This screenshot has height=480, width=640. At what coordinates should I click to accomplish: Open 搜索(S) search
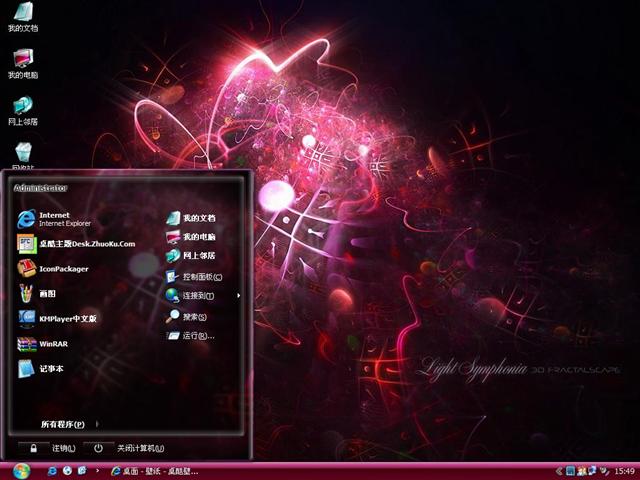[186, 316]
